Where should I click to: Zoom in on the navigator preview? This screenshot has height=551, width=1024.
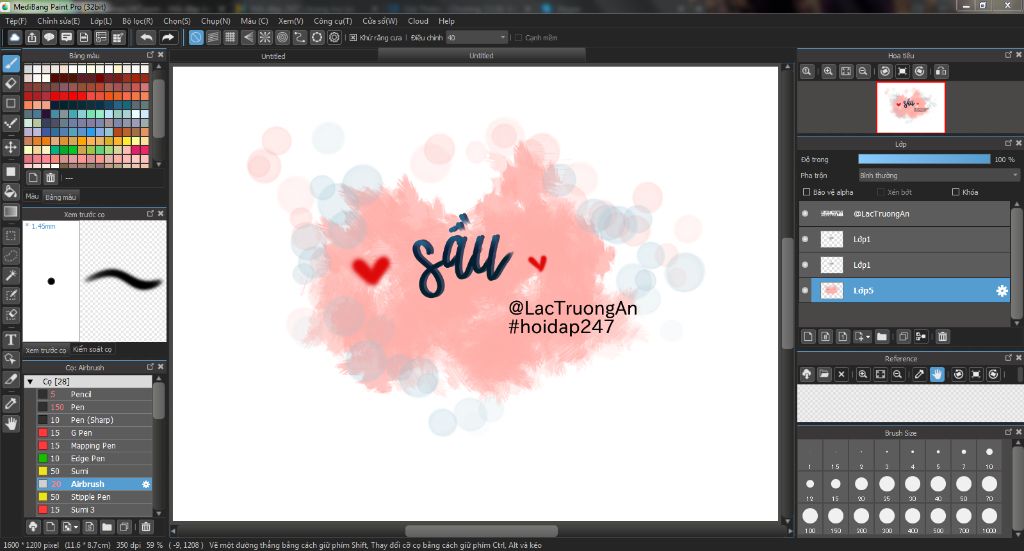(x=828, y=71)
